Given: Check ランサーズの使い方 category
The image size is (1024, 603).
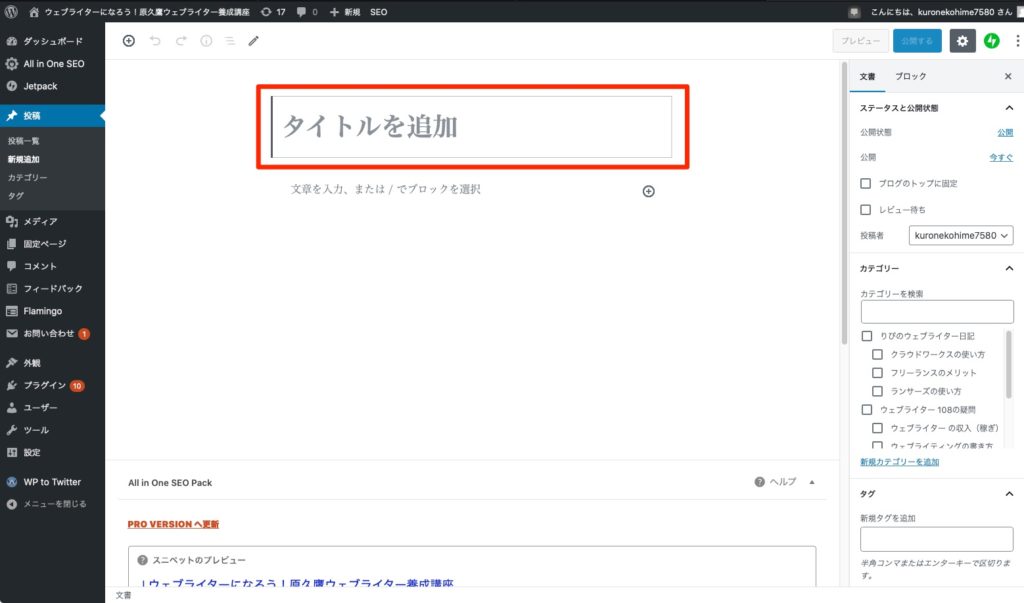Looking at the screenshot, I should pyautogui.click(x=877, y=391).
